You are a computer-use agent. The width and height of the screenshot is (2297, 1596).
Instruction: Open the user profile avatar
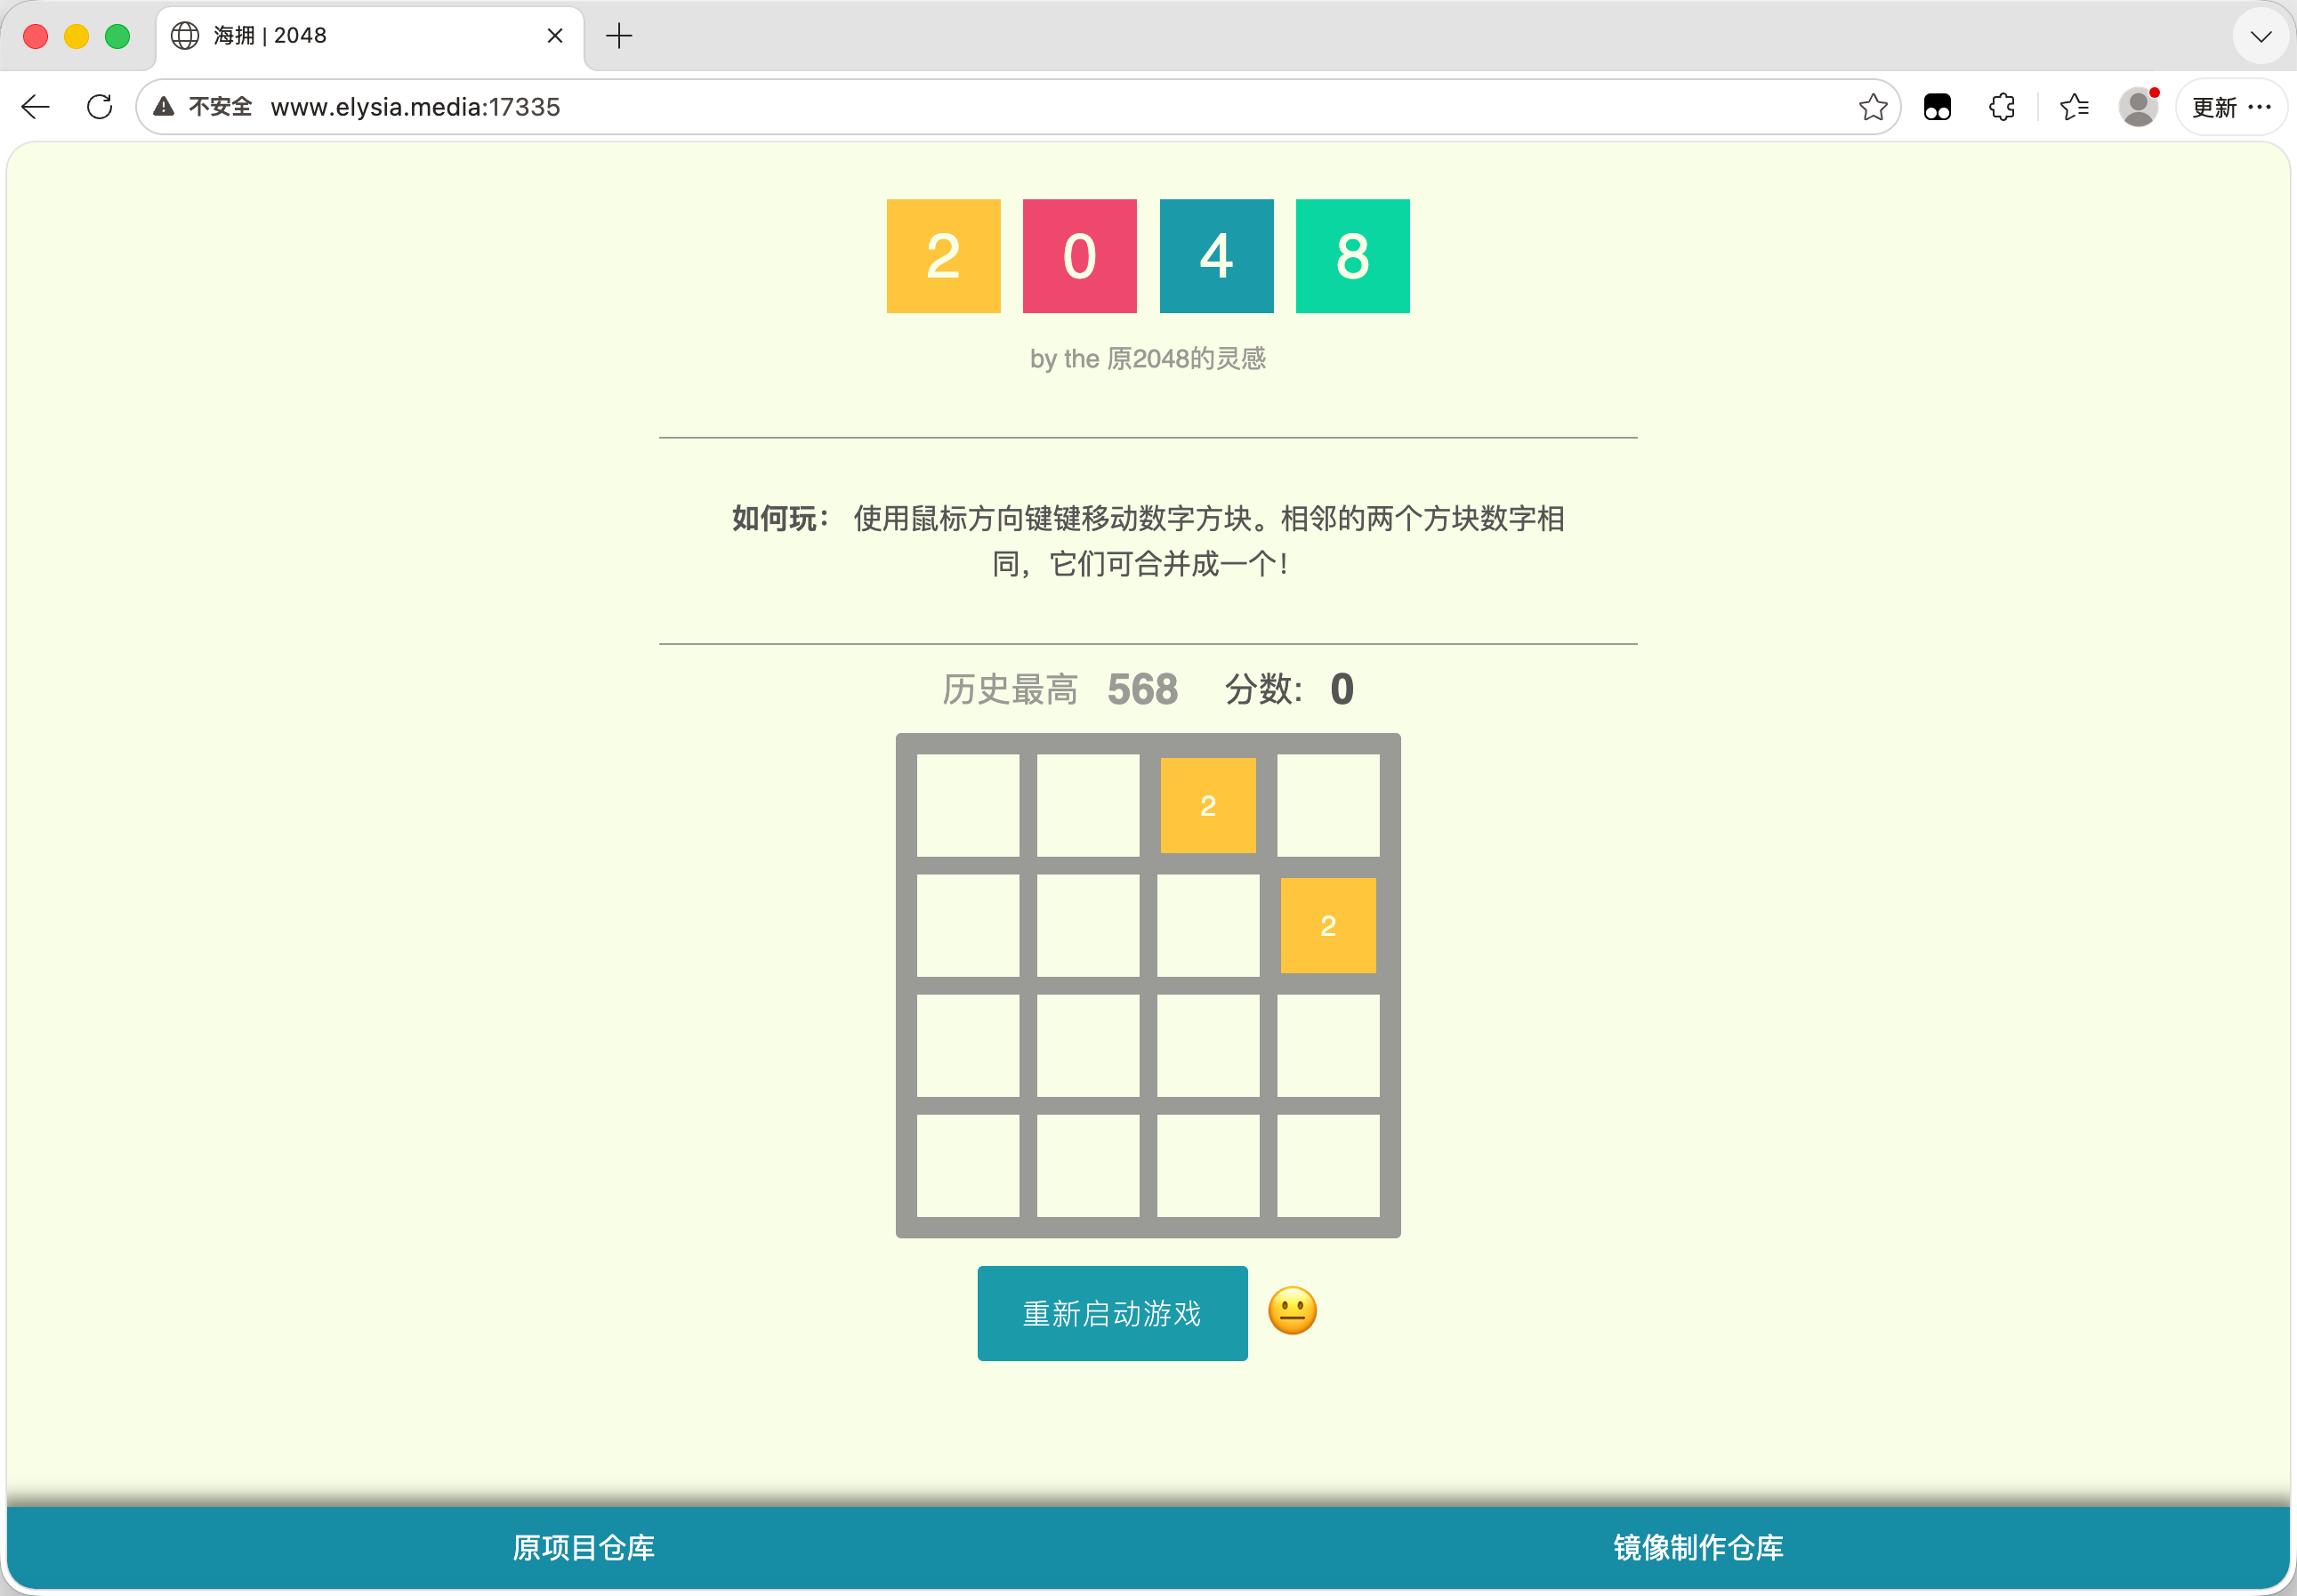point(2138,107)
